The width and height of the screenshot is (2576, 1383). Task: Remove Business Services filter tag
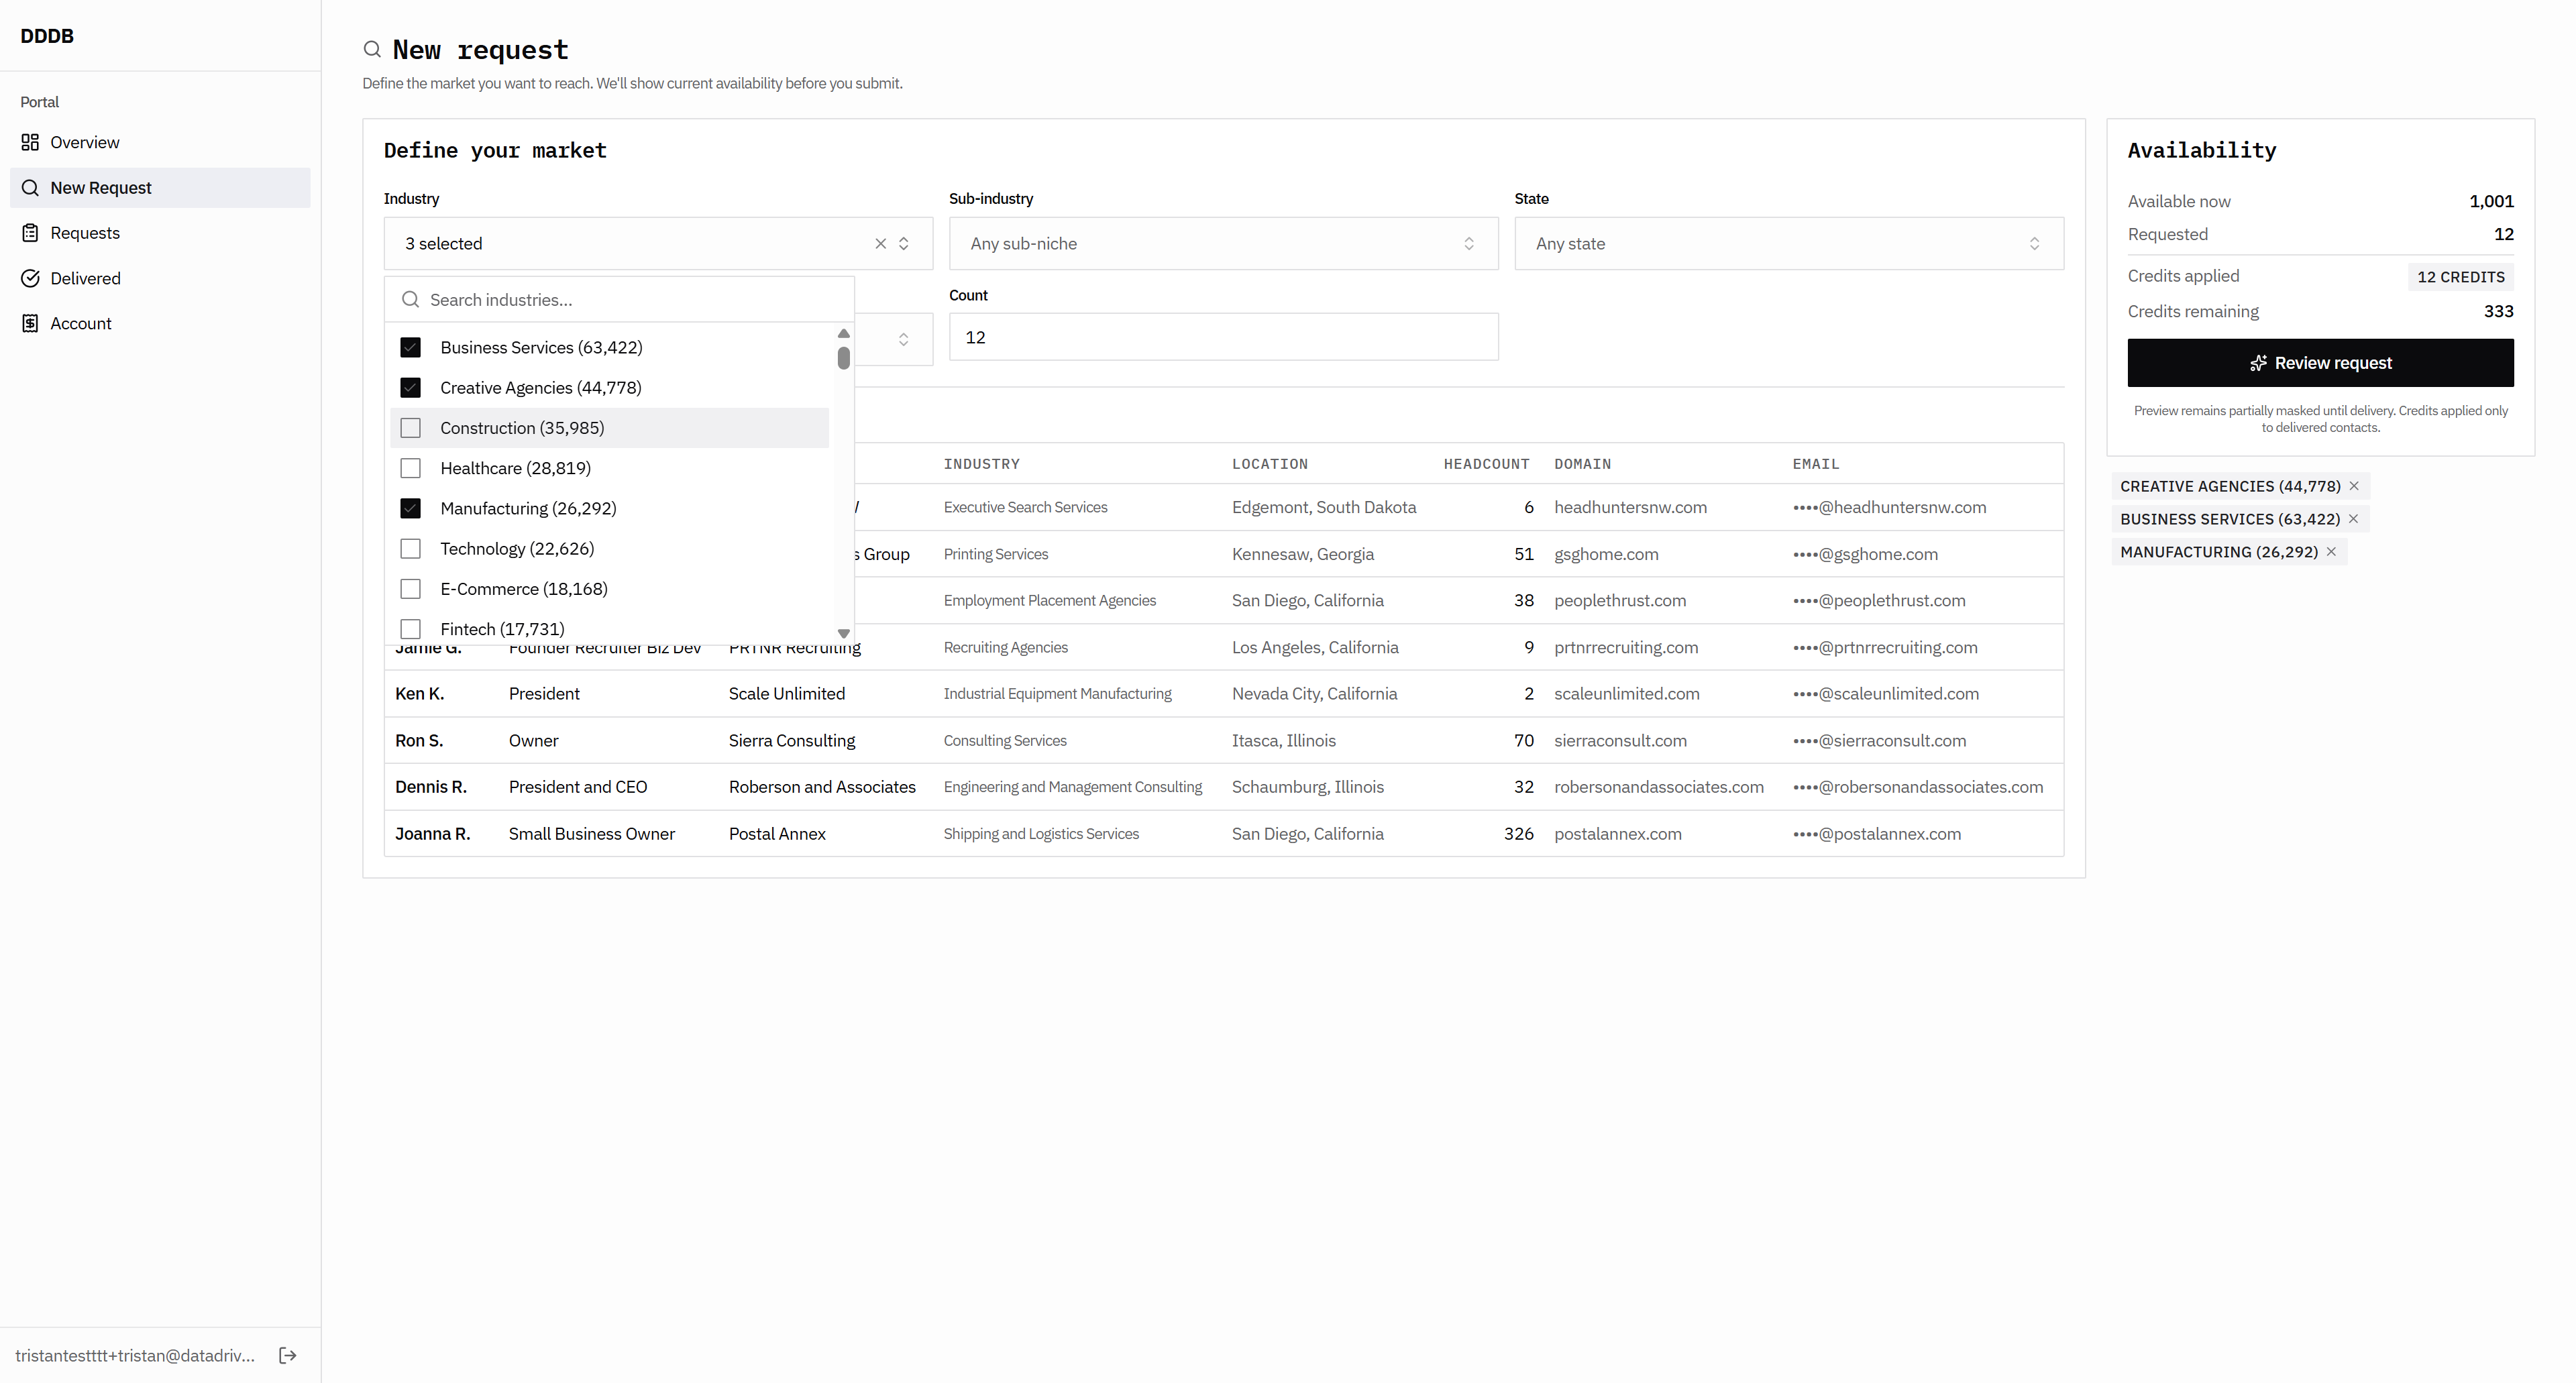click(2353, 519)
